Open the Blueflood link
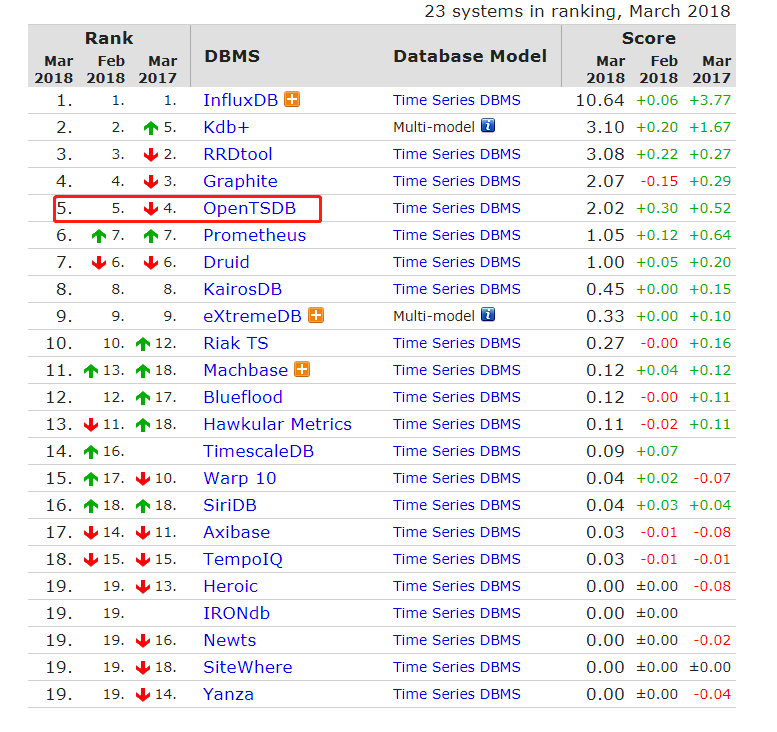 (x=243, y=397)
